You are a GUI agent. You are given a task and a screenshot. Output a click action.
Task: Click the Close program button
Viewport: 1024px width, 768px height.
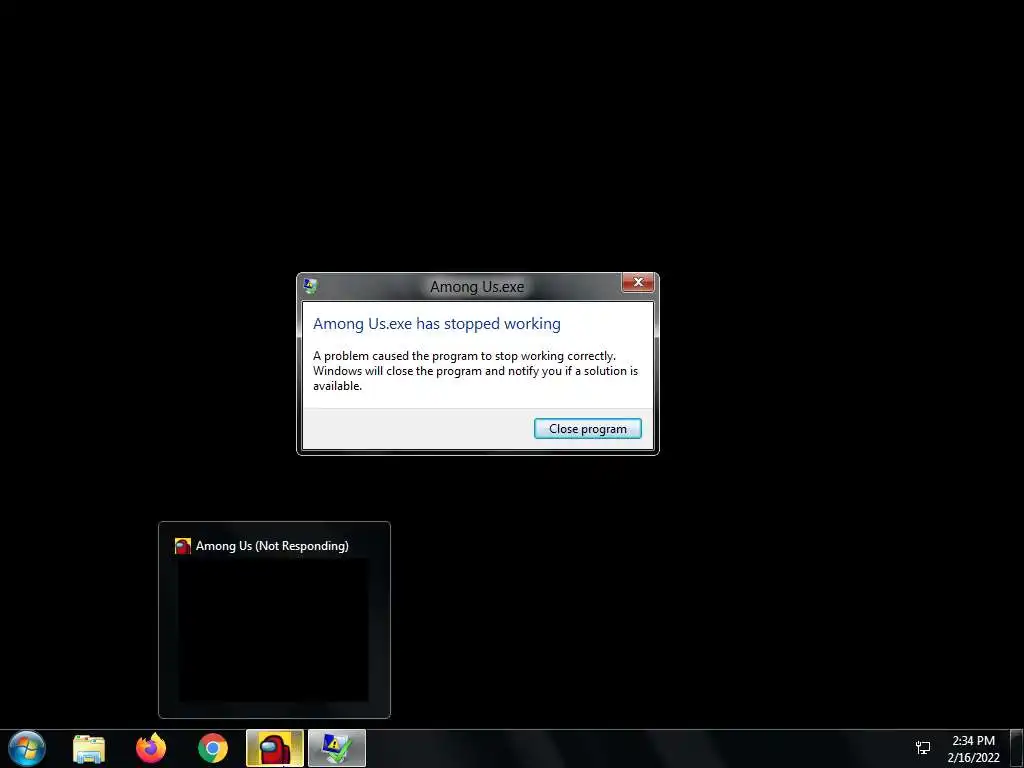coord(587,428)
